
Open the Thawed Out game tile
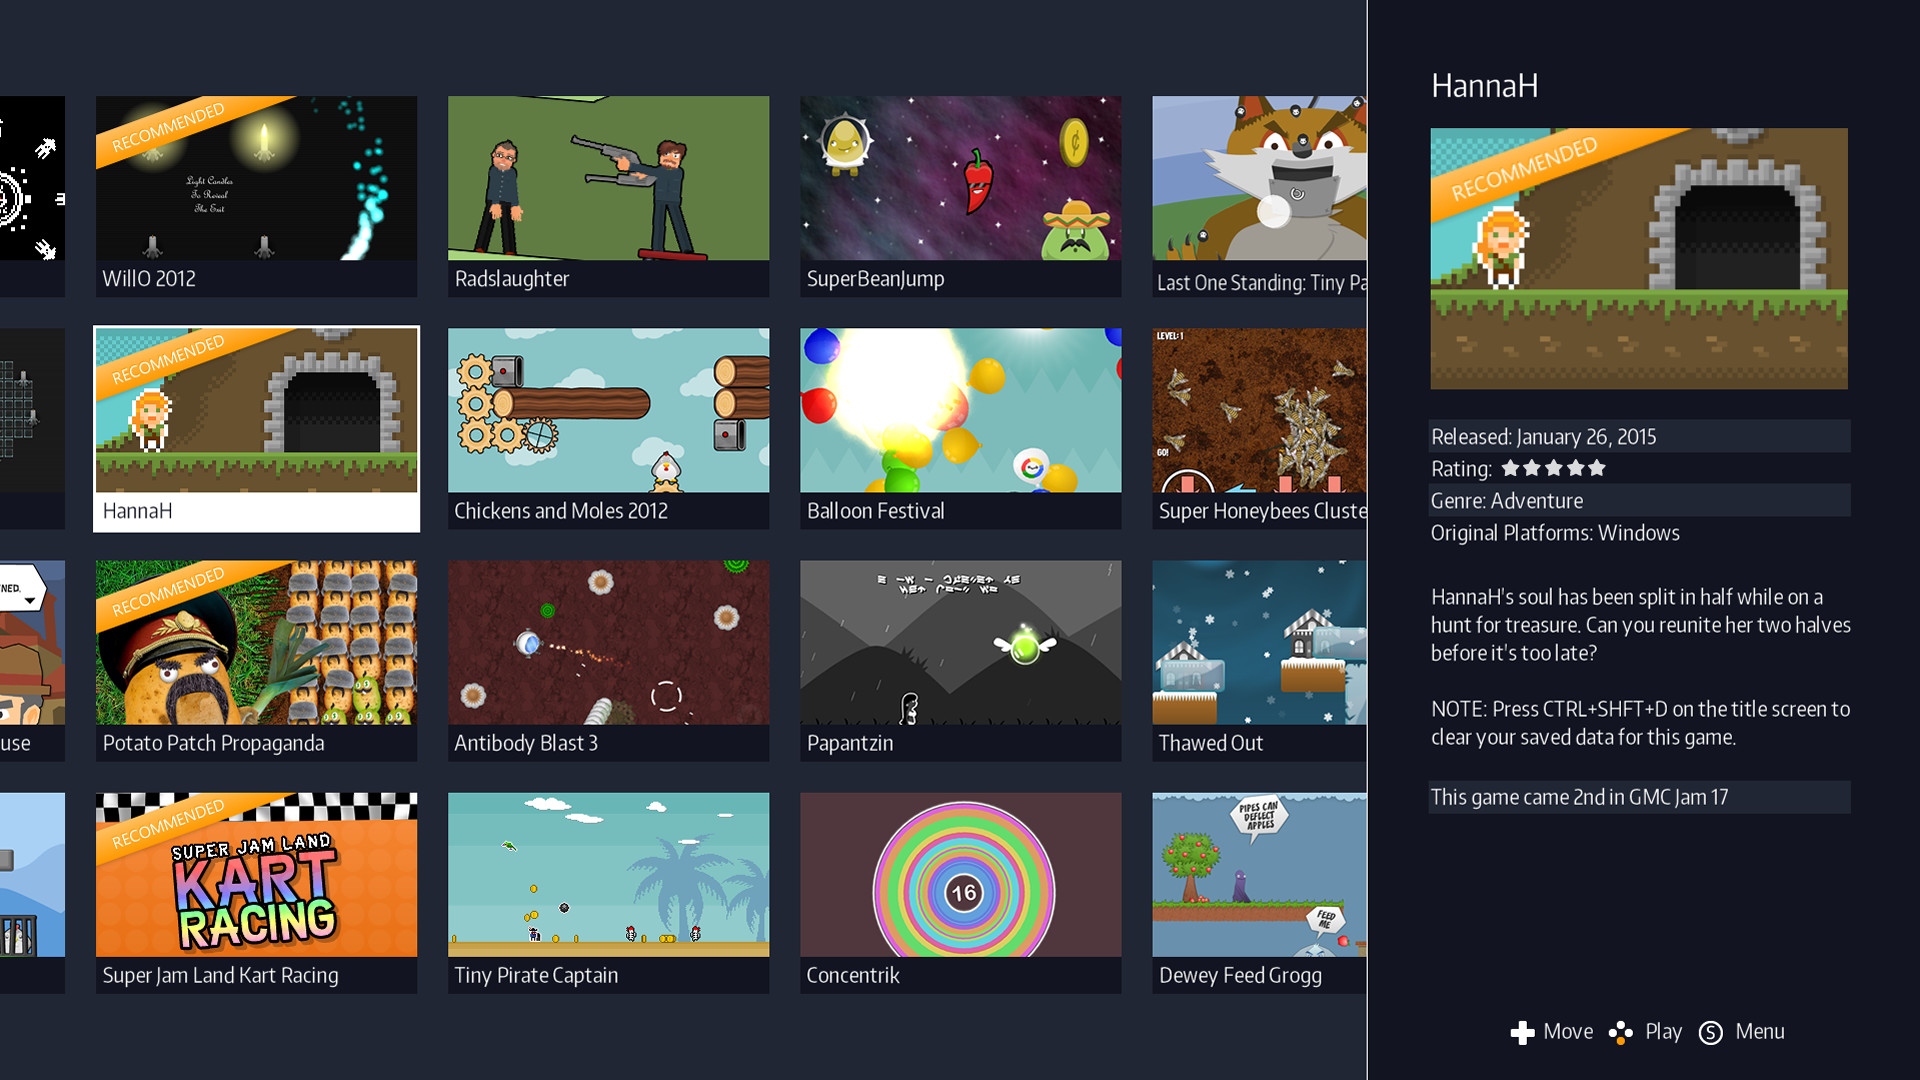[x=1258, y=642]
